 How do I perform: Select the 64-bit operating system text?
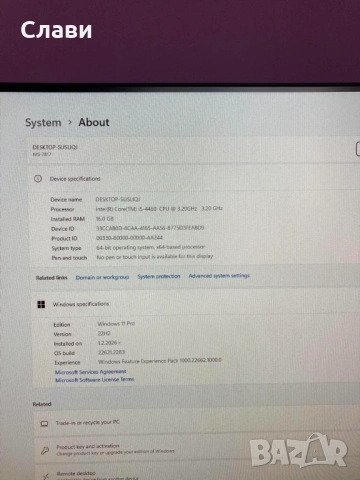click(151, 247)
